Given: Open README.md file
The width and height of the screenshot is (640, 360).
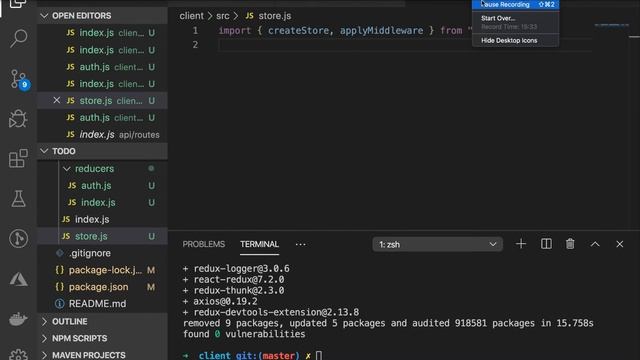Looking at the screenshot, I should pyautogui.click(x=102, y=304).
